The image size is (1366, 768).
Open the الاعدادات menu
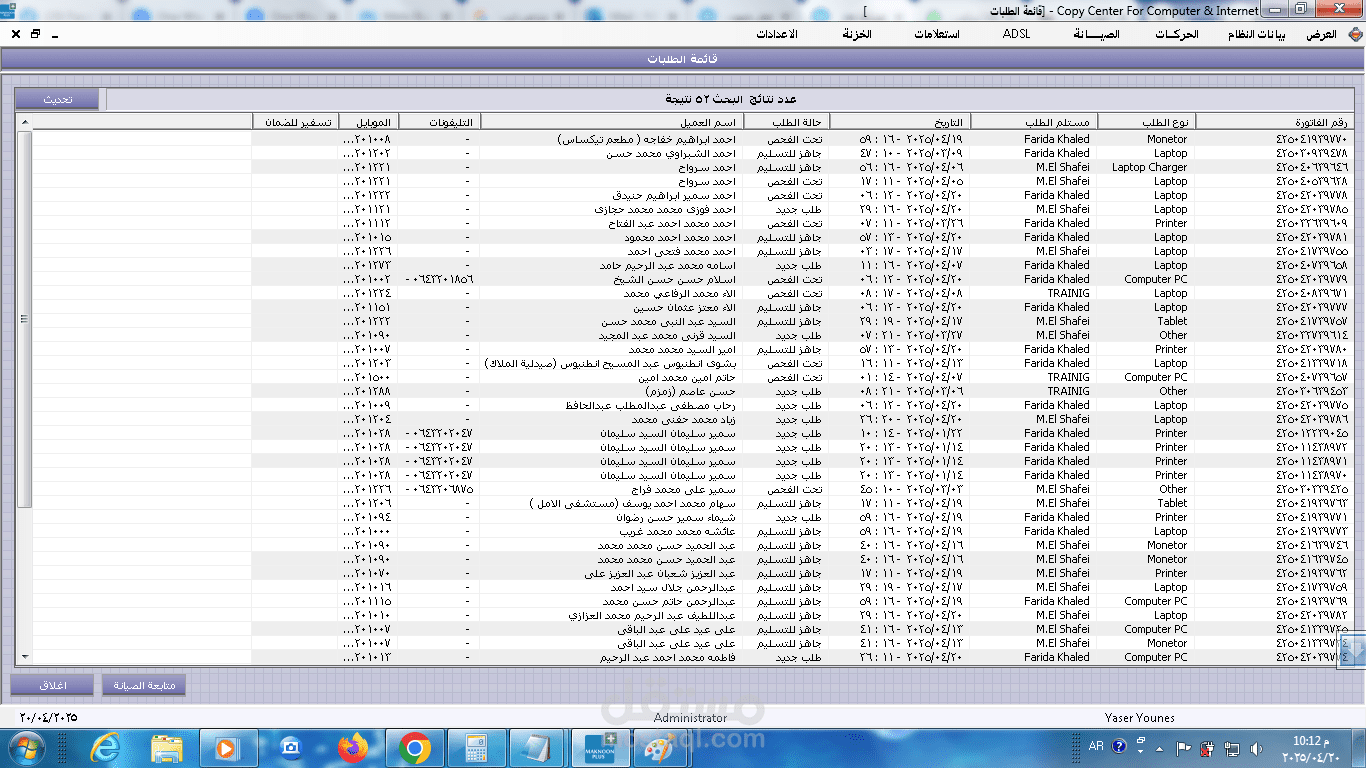(x=776, y=34)
